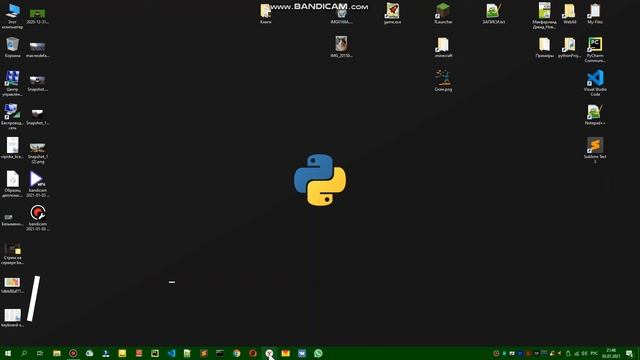Select the IMG_2015 cat photo thumbnail
The width and height of the screenshot is (640, 360).
coord(341,47)
